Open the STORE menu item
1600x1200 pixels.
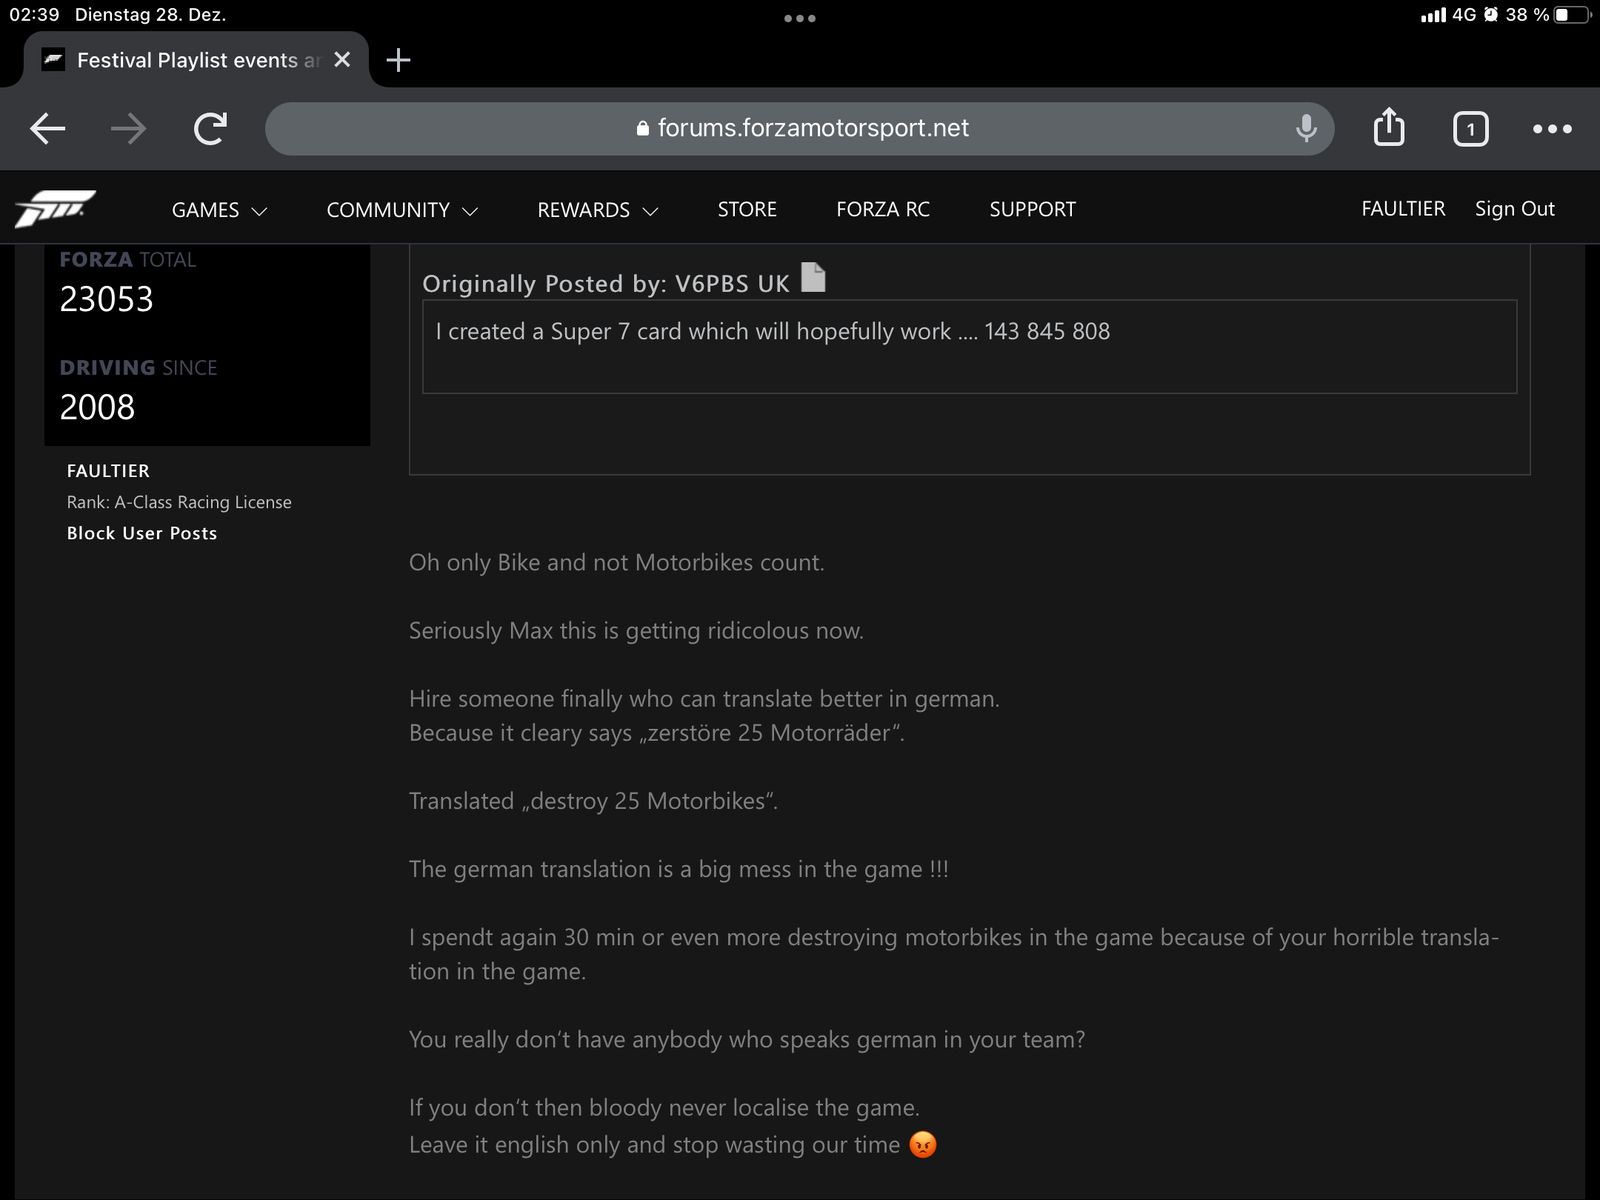pyautogui.click(x=747, y=209)
